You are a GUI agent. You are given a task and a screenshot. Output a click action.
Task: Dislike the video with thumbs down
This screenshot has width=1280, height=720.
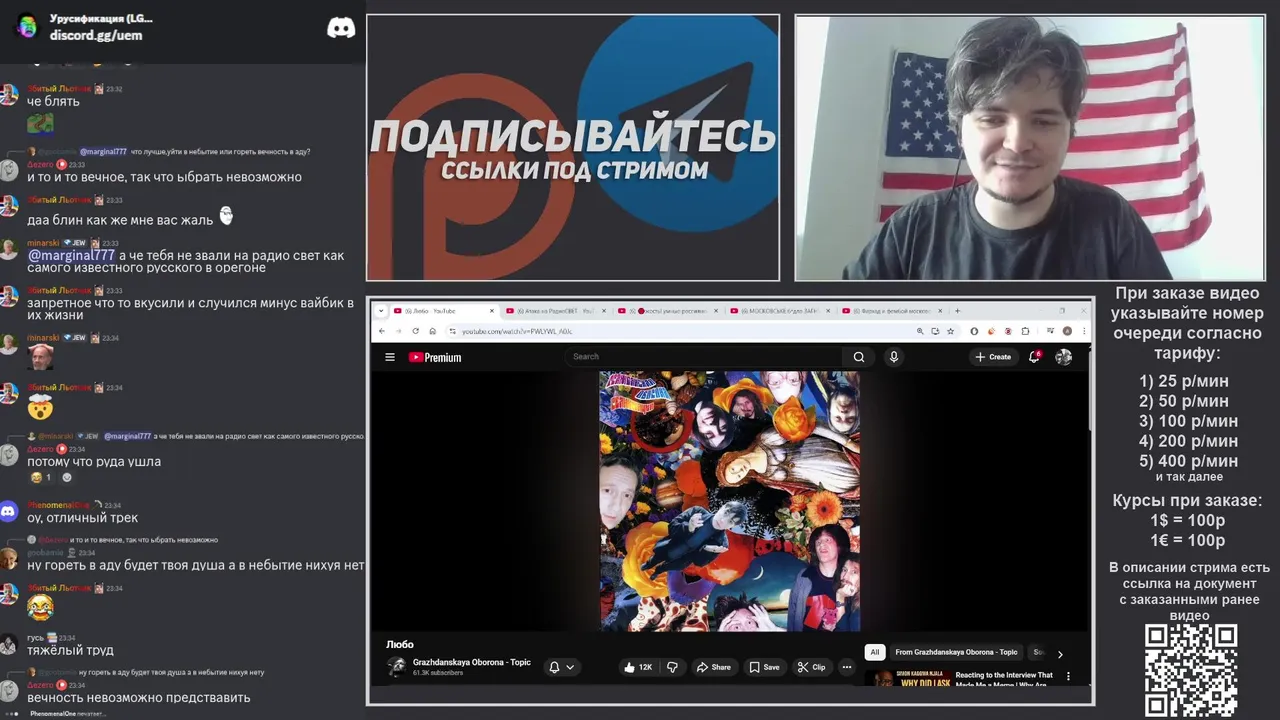tap(672, 667)
